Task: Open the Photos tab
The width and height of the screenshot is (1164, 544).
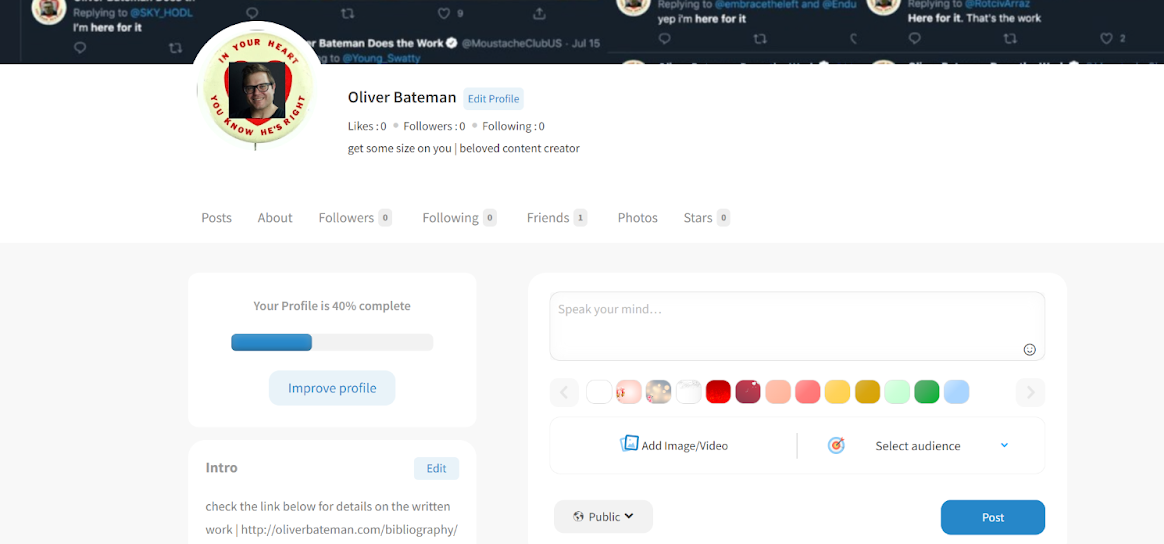Action: (637, 218)
